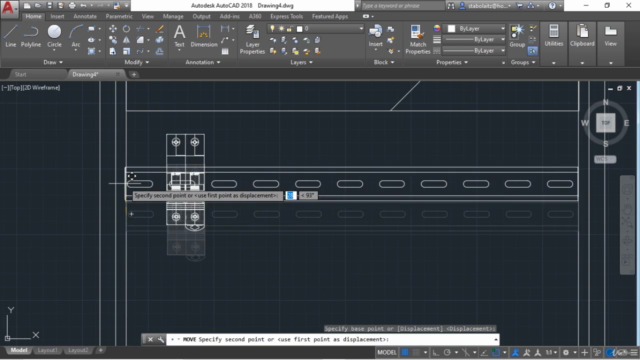Viewport: 640px width, 360px height.
Task: Switch to the Insert ribbon tab
Action: [x=57, y=16]
